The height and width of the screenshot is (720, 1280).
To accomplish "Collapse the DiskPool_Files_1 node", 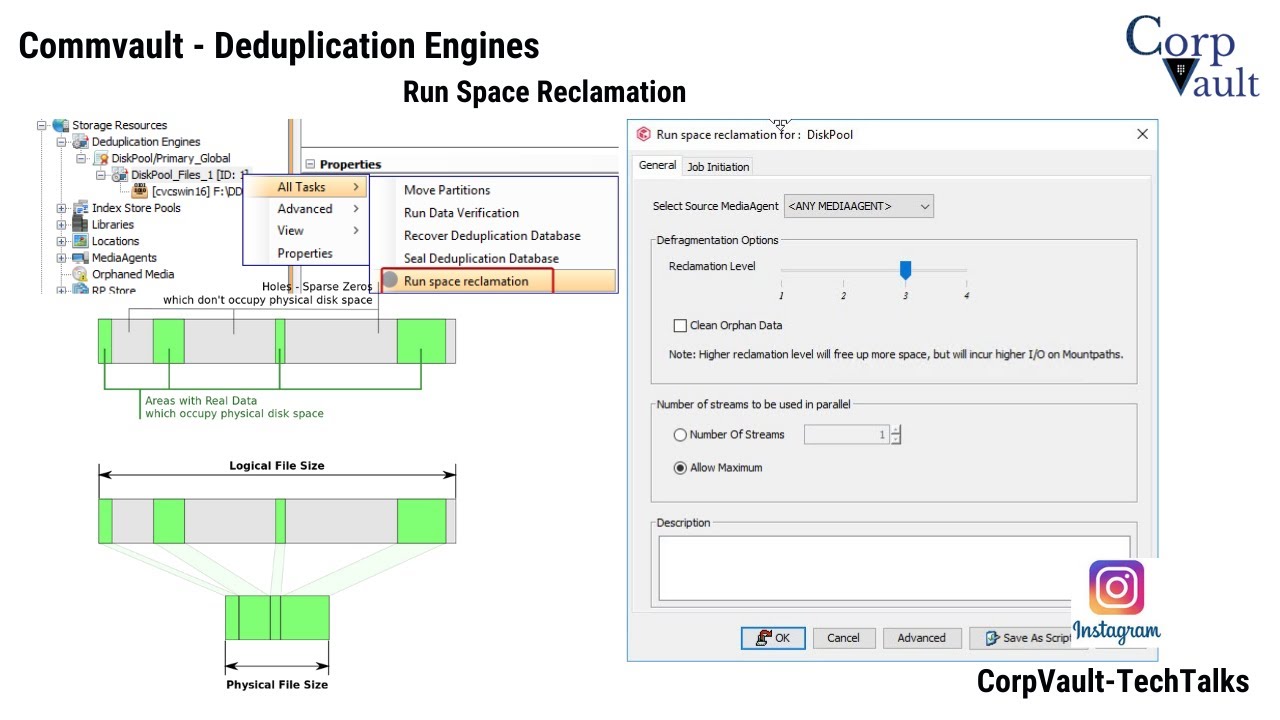I will 101,175.
